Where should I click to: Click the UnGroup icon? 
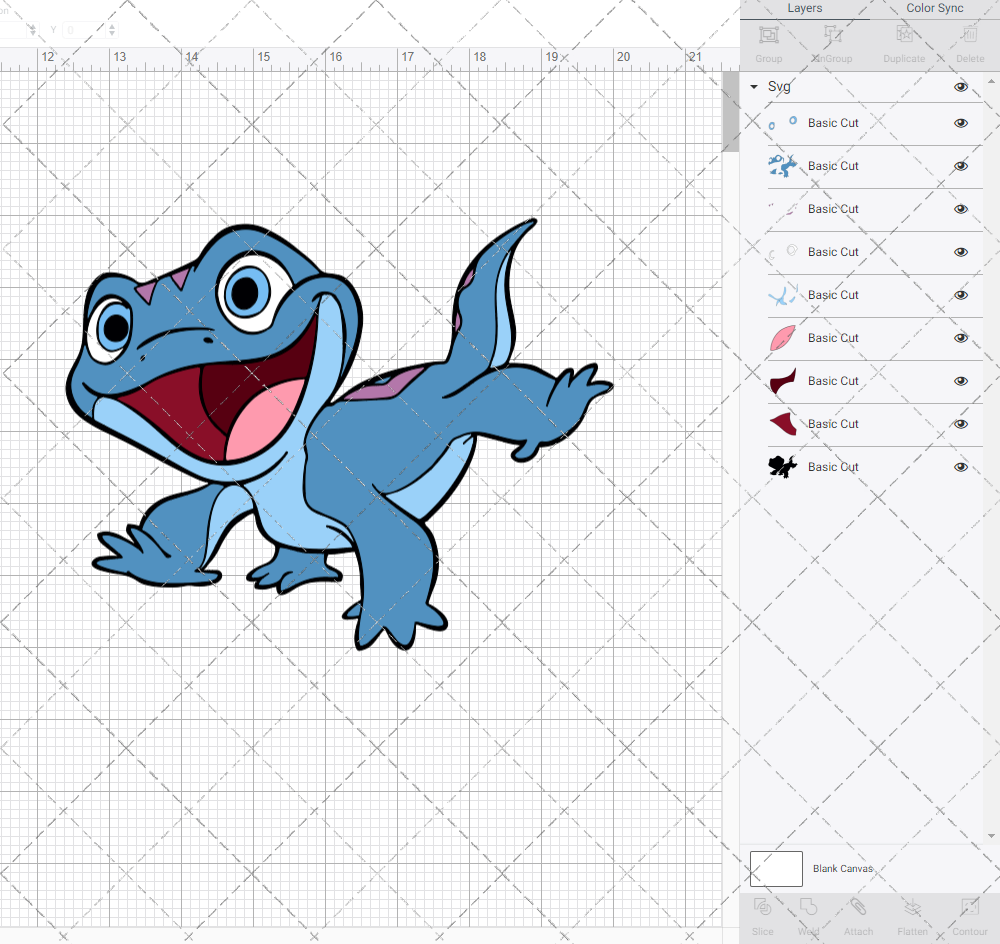[832, 34]
